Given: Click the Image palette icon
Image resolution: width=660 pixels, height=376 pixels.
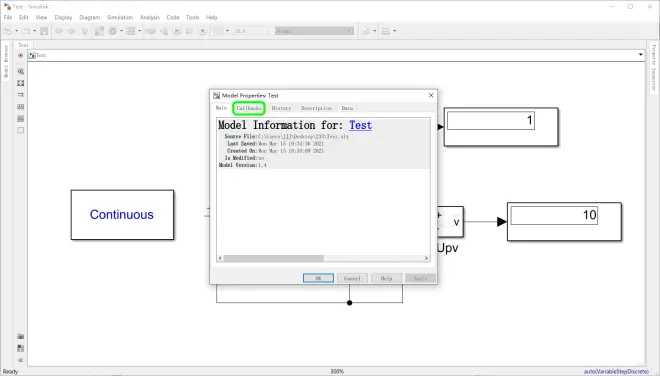Looking at the screenshot, I should [21, 119].
